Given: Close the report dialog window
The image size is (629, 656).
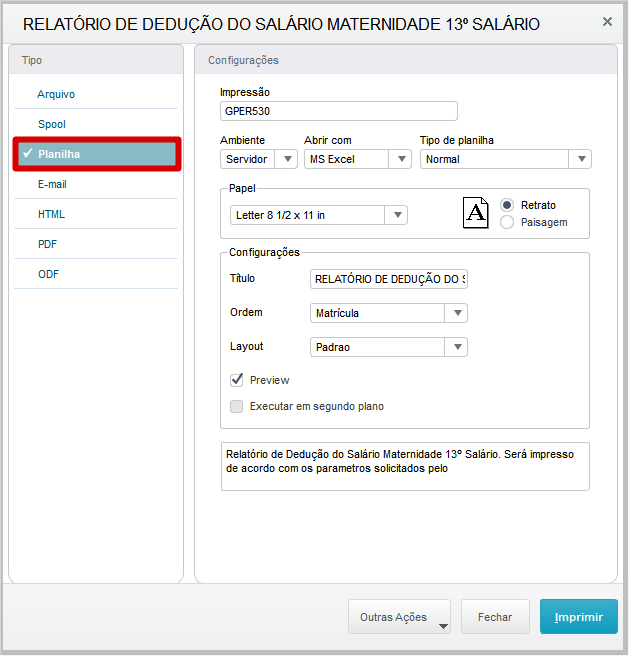Looking at the screenshot, I should click(607, 22).
